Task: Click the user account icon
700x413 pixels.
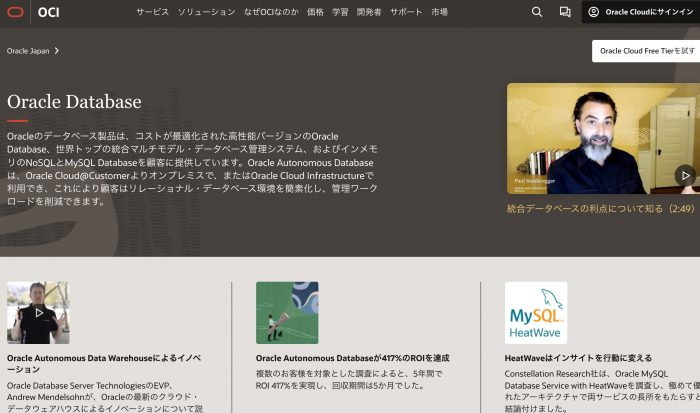Action: click(594, 12)
